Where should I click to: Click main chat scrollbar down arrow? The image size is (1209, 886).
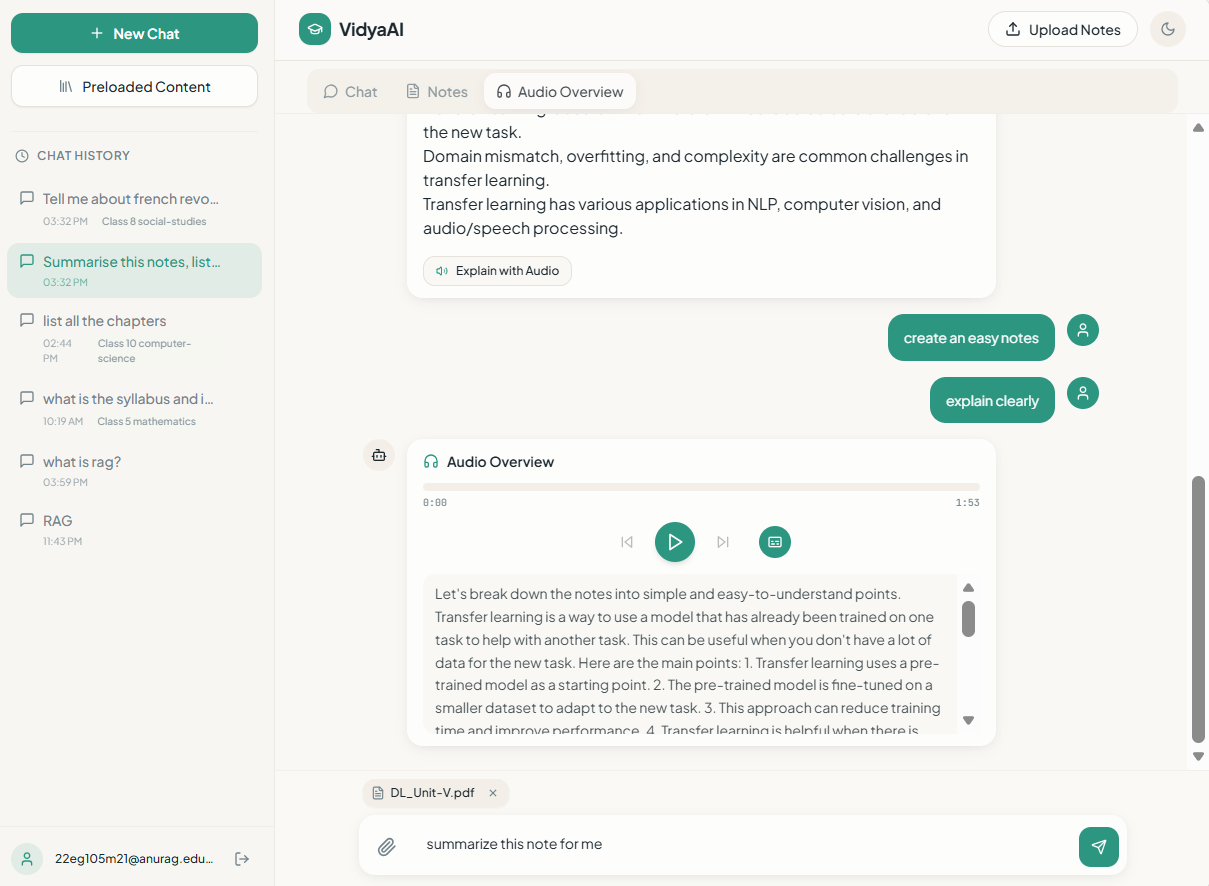[1198, 757]
